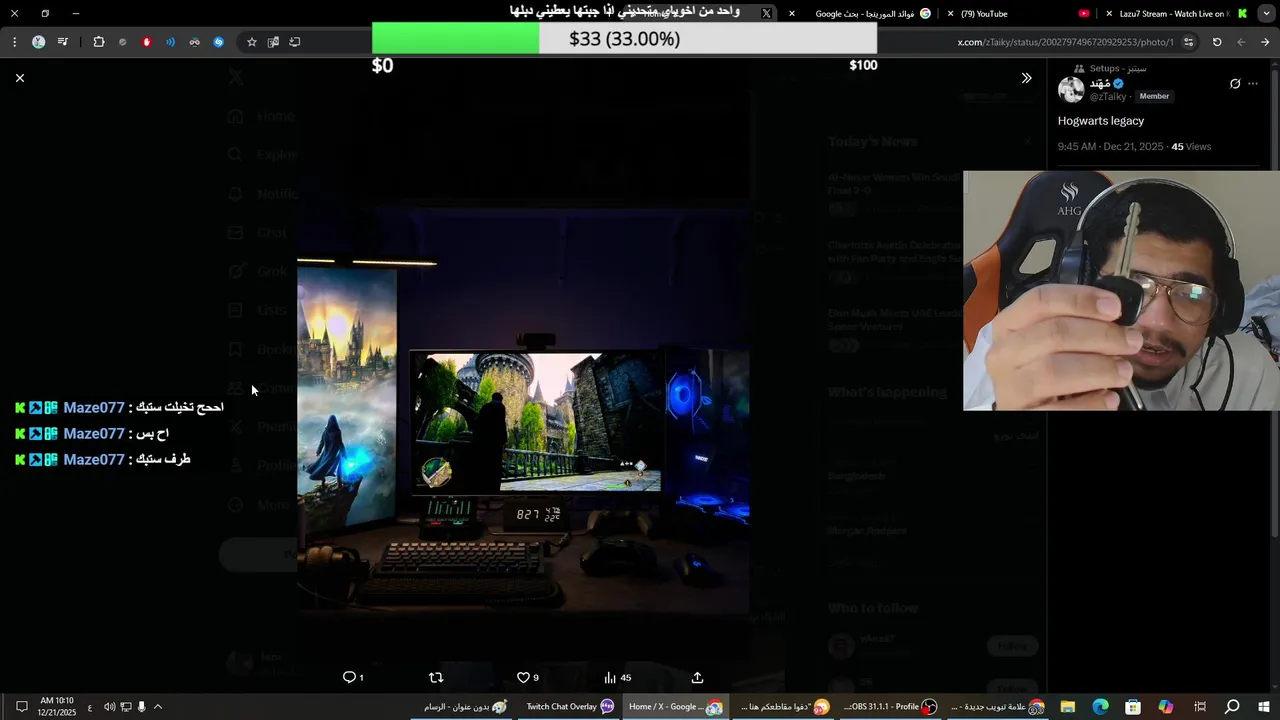Open the tweet's three-dot more menu

1253,84
